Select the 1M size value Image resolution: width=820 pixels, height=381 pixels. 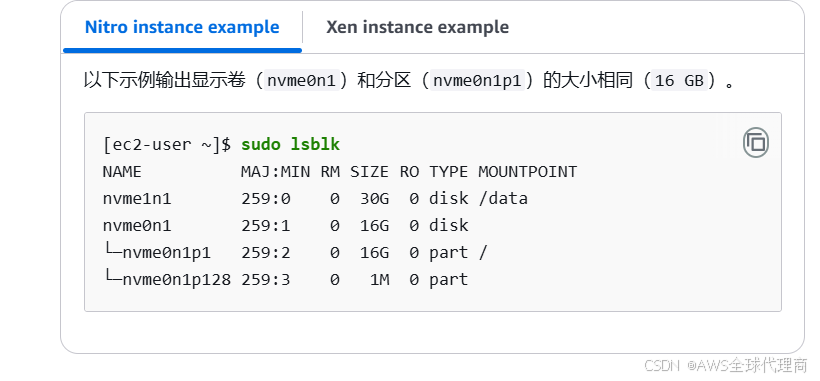click(380, 280)
